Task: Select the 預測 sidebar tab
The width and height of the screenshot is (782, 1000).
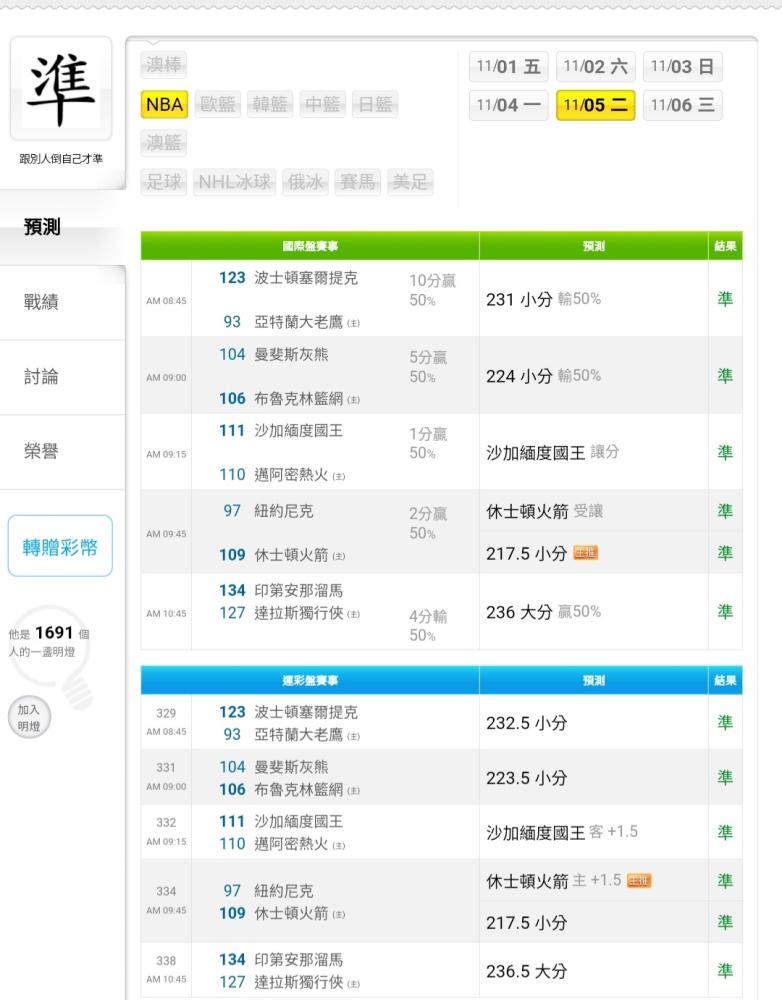Action: [41, 227]
